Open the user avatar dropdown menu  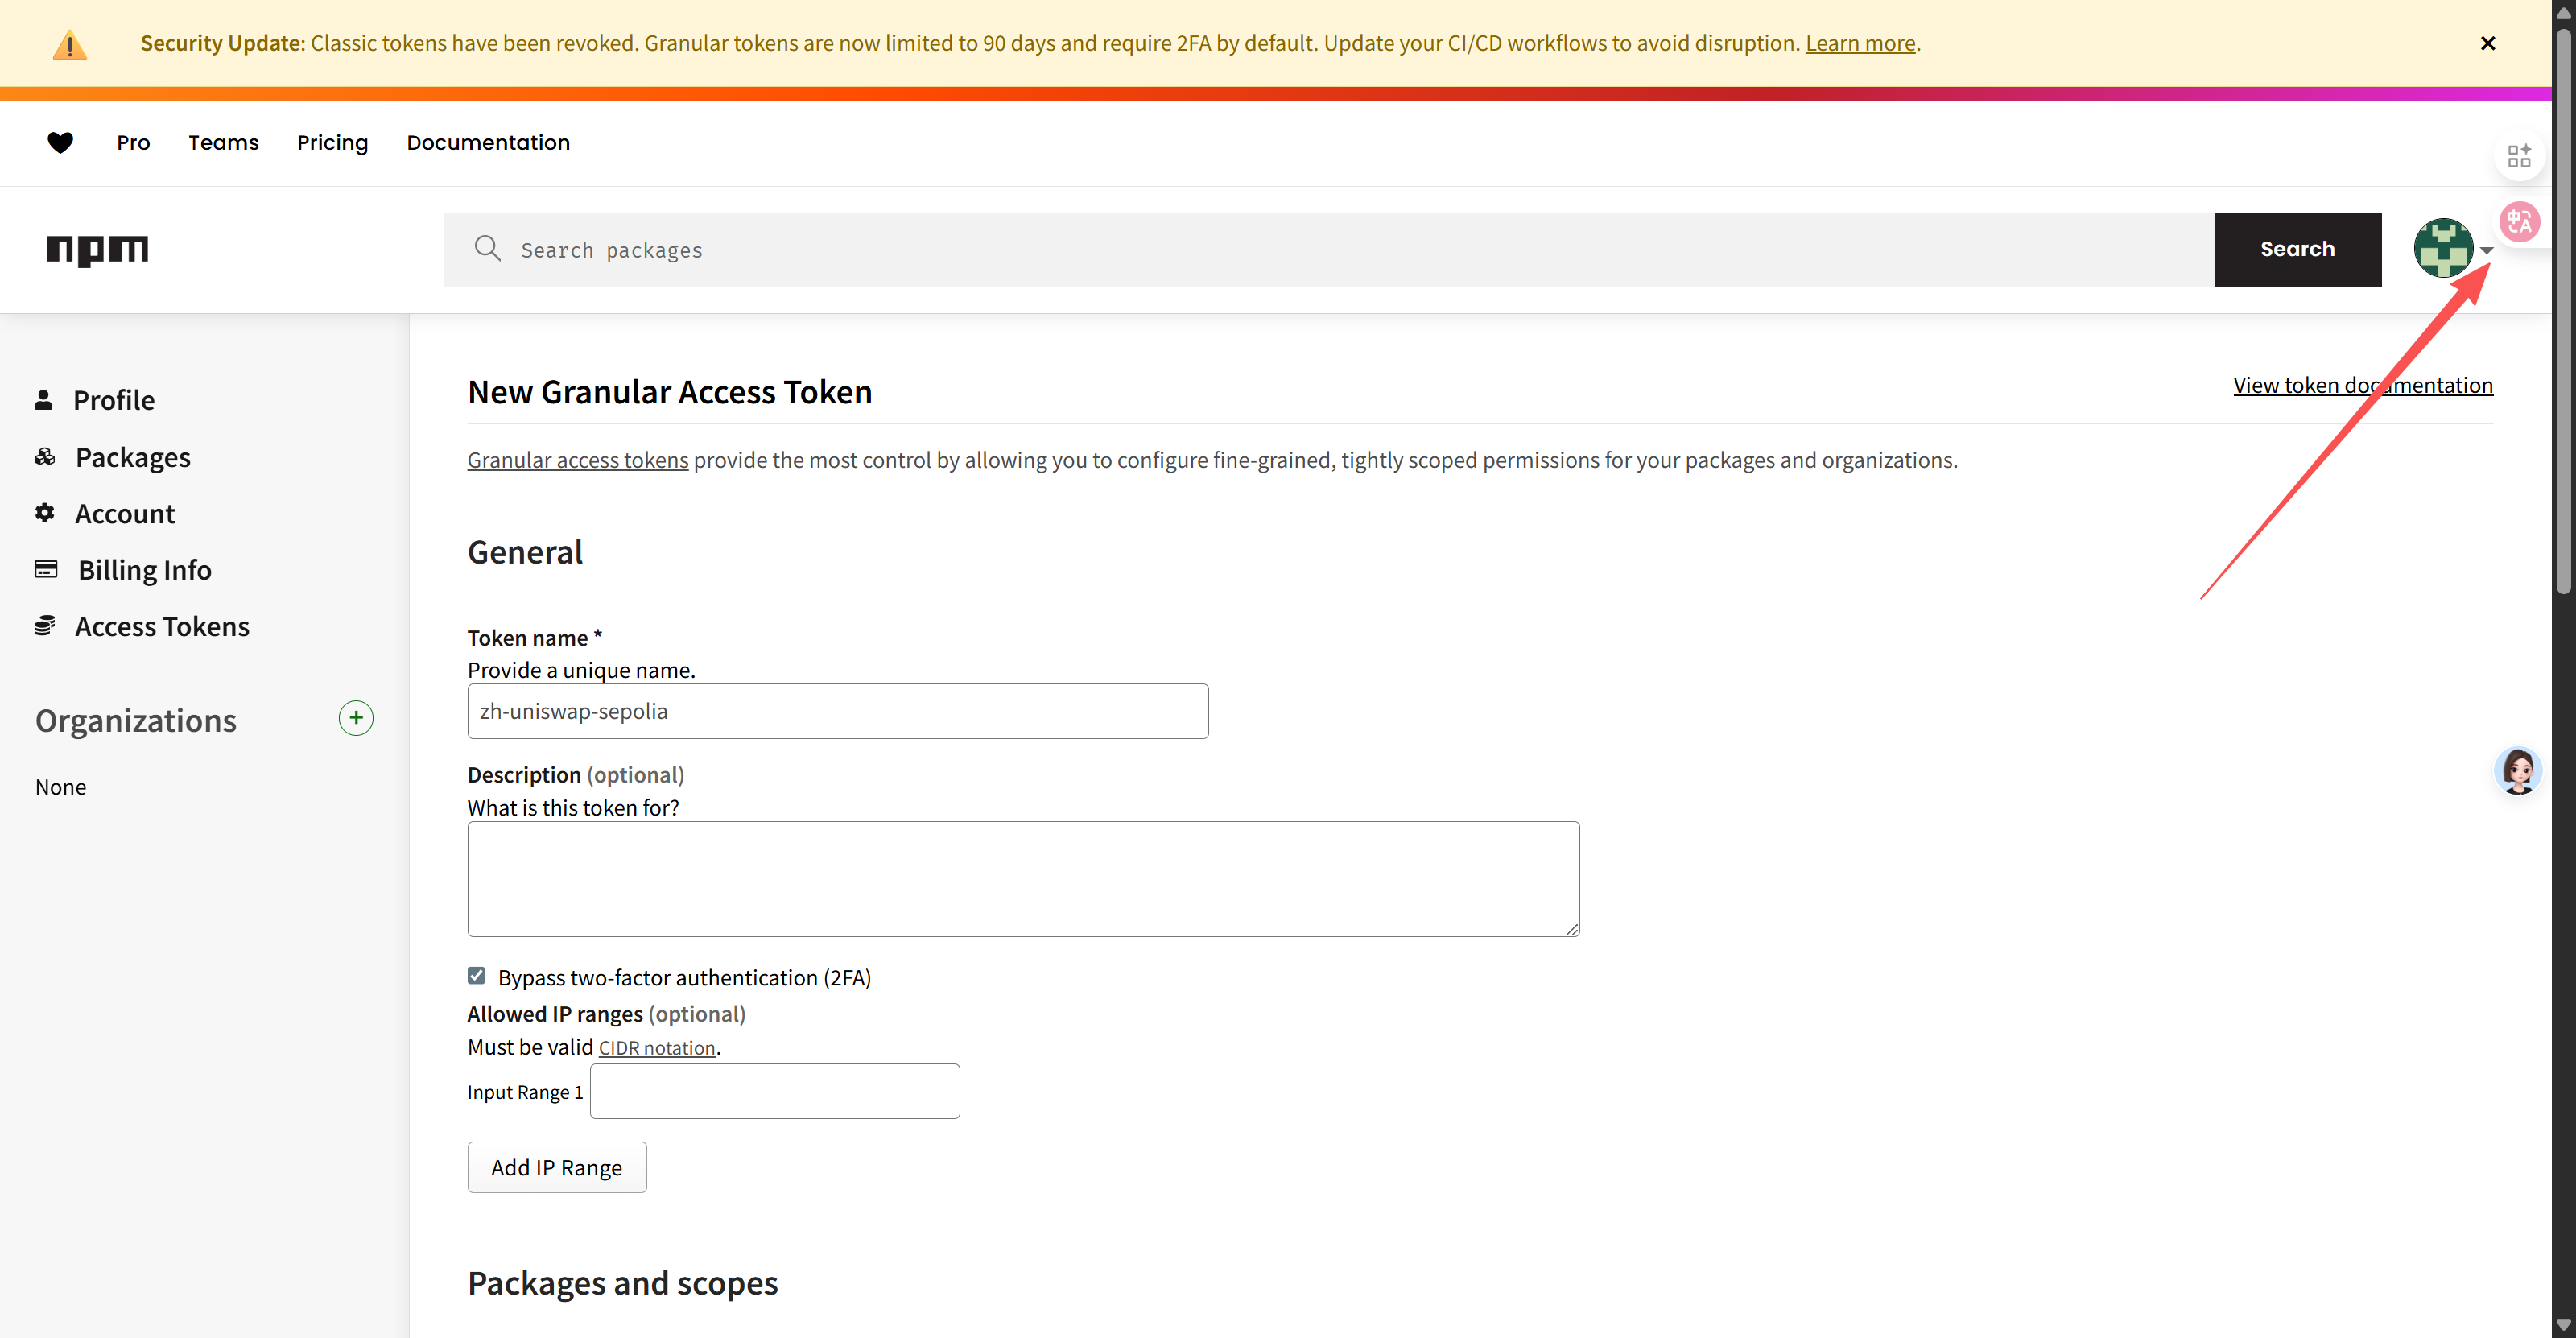click(2442, 249)
